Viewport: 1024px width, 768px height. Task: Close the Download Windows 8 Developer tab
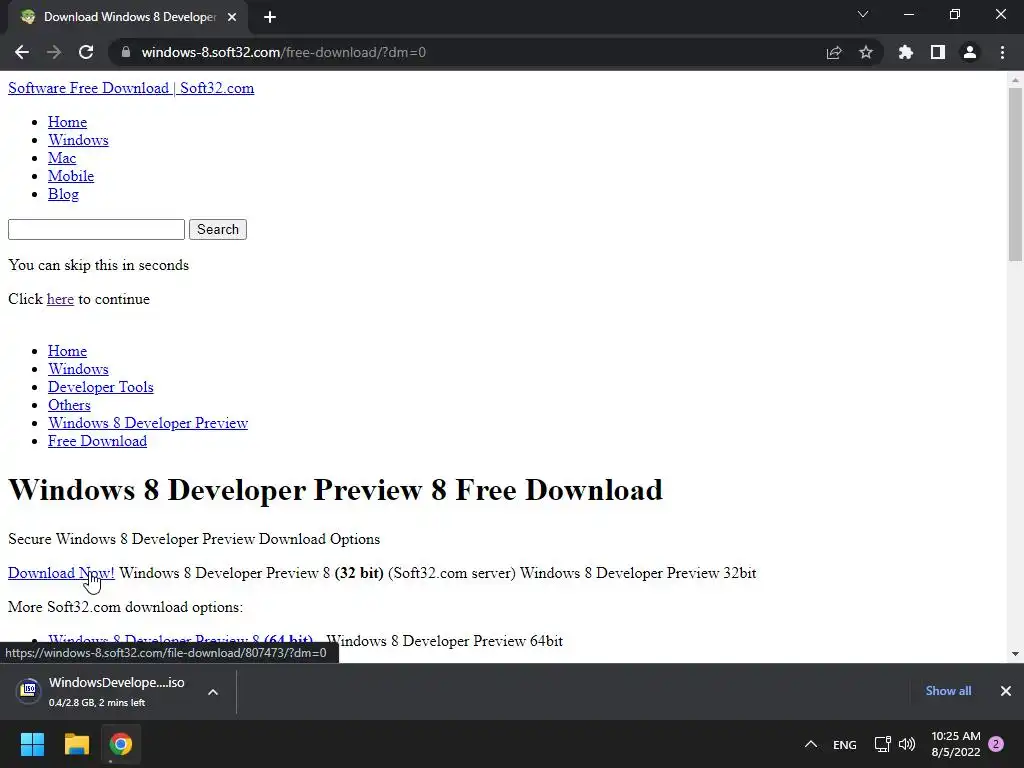232,17
